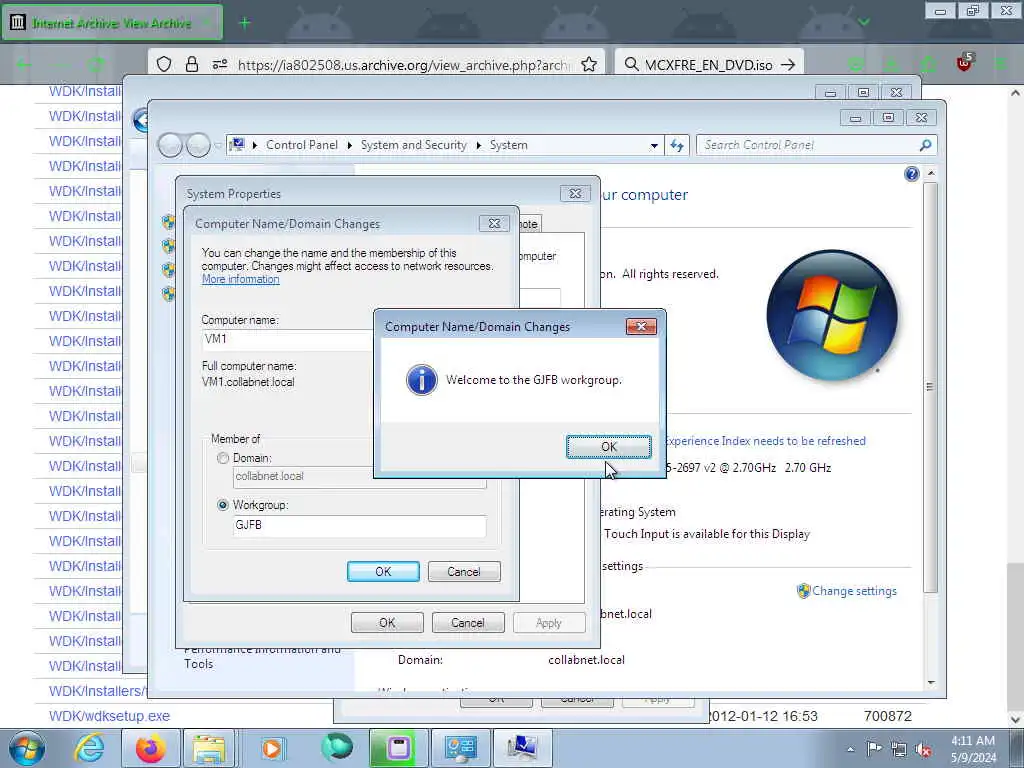
Task: Open the uBlock Origin extension icon
Action: (964, 63)
